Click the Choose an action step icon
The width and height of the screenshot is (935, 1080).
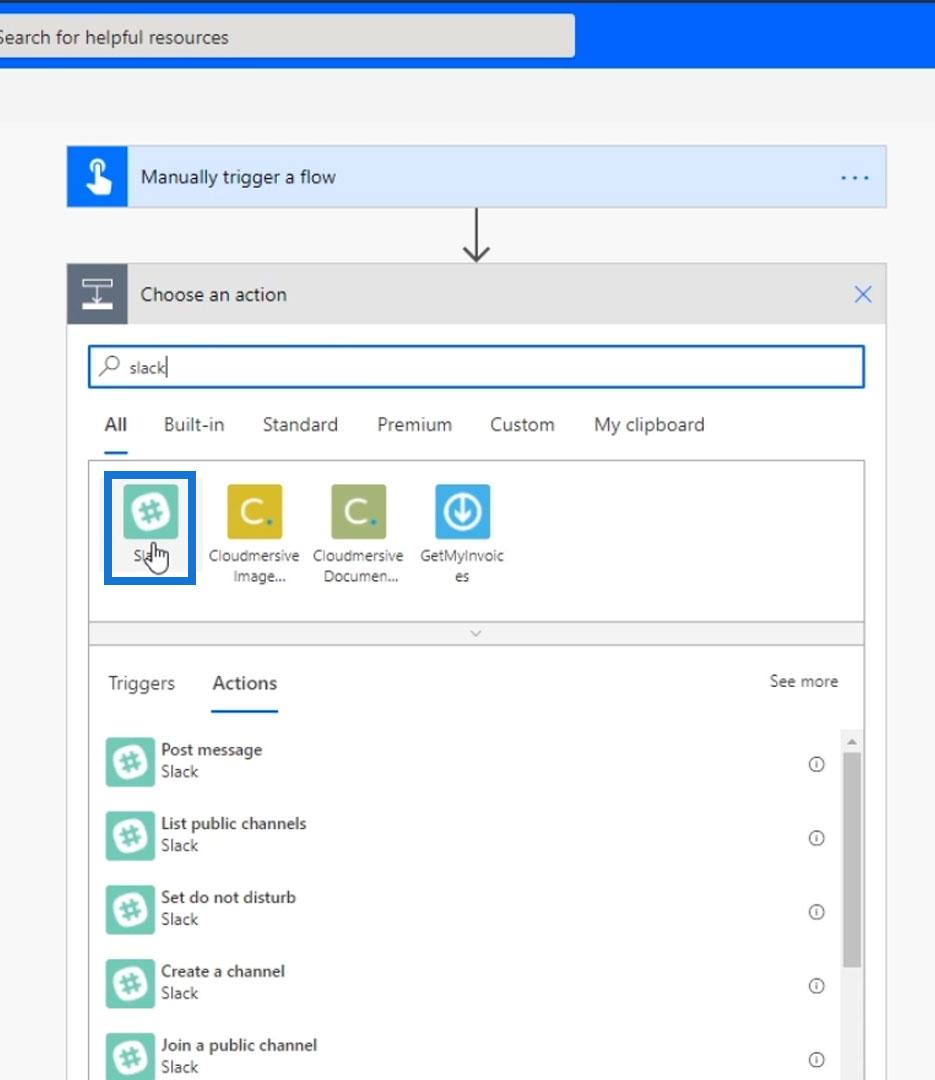[97, 294]
